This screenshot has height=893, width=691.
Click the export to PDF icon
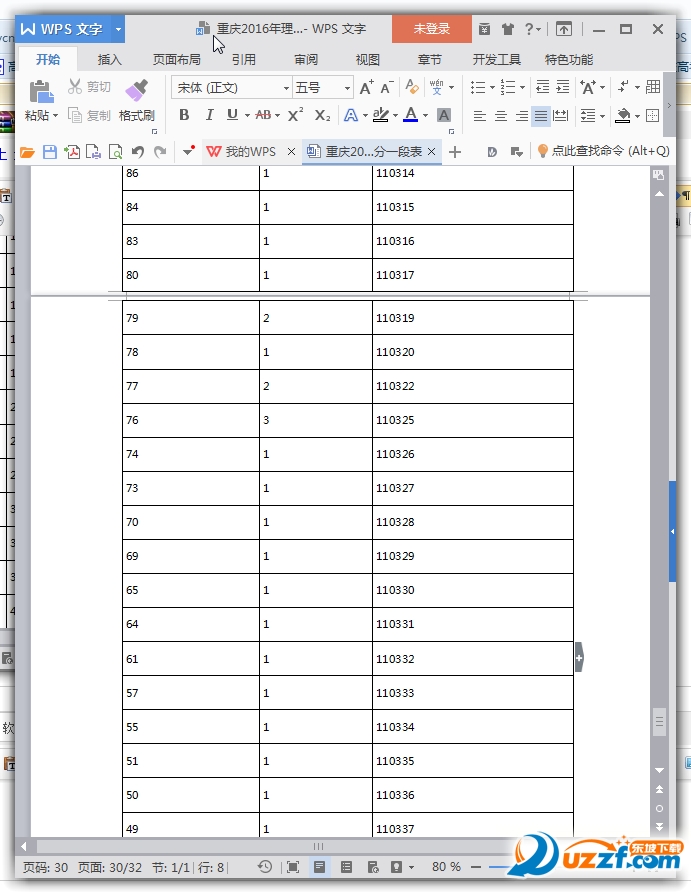72,152
